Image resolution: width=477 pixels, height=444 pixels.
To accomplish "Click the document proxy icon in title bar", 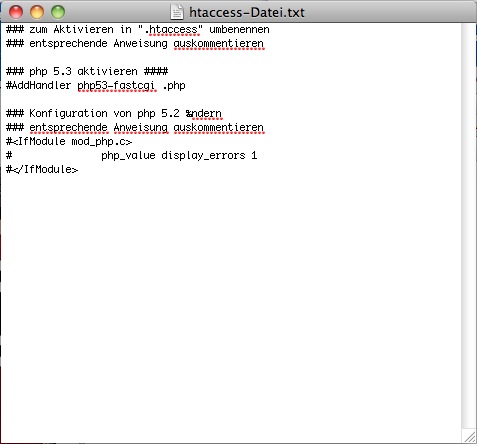I will coord(177,12).
